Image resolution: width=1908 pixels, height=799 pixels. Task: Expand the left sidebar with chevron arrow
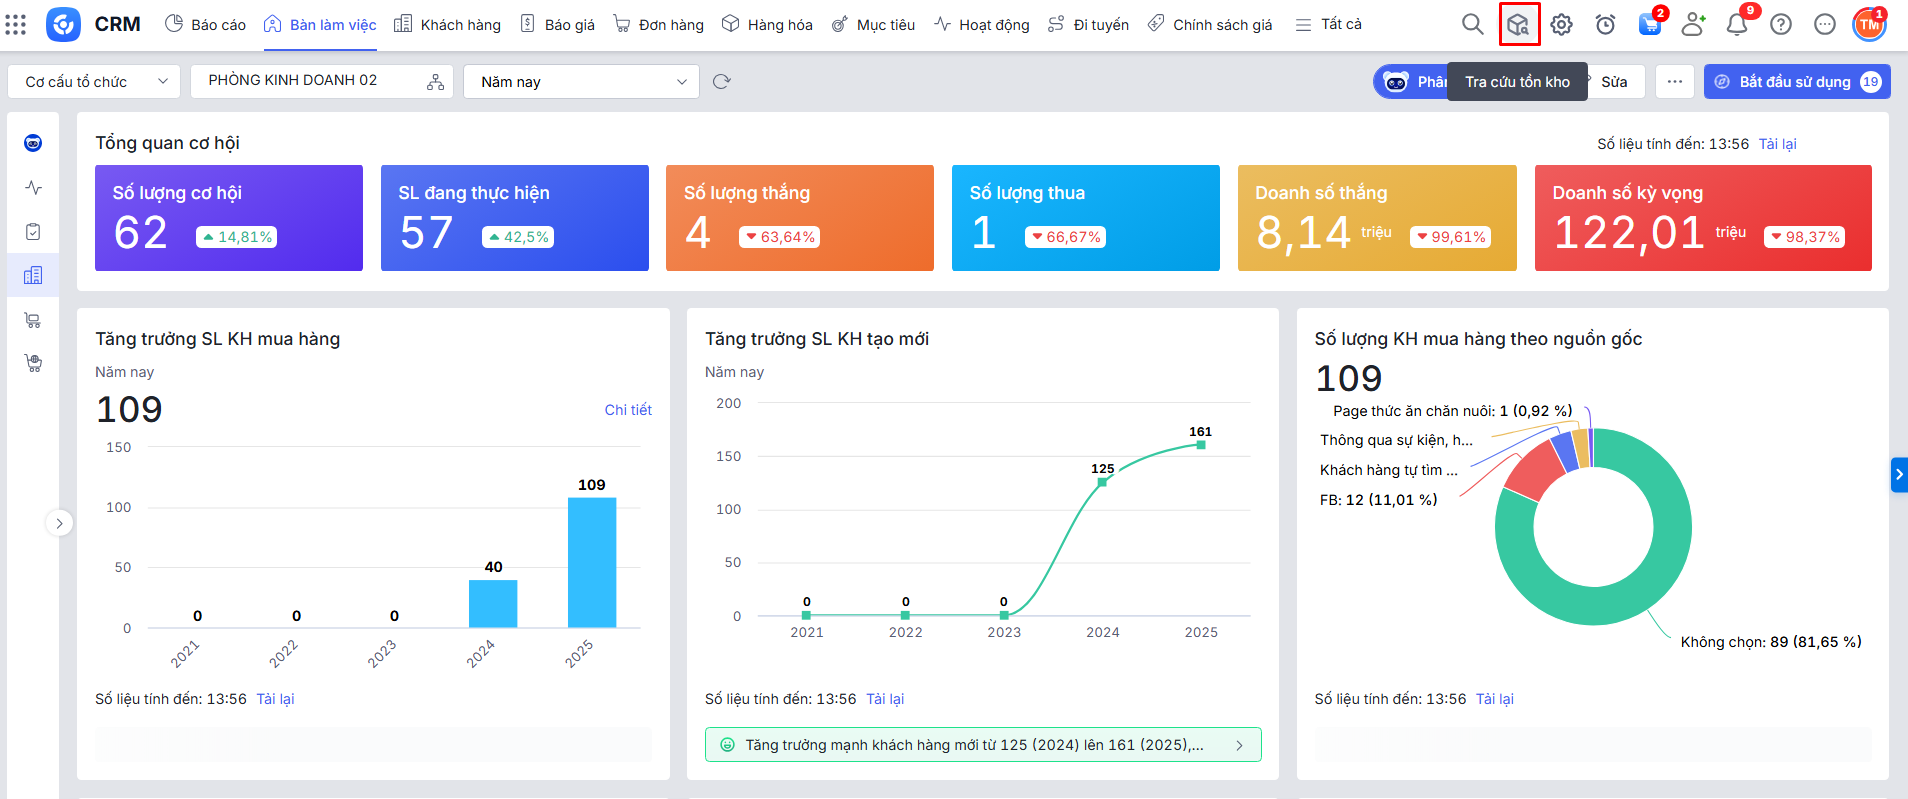coord(60,523)
